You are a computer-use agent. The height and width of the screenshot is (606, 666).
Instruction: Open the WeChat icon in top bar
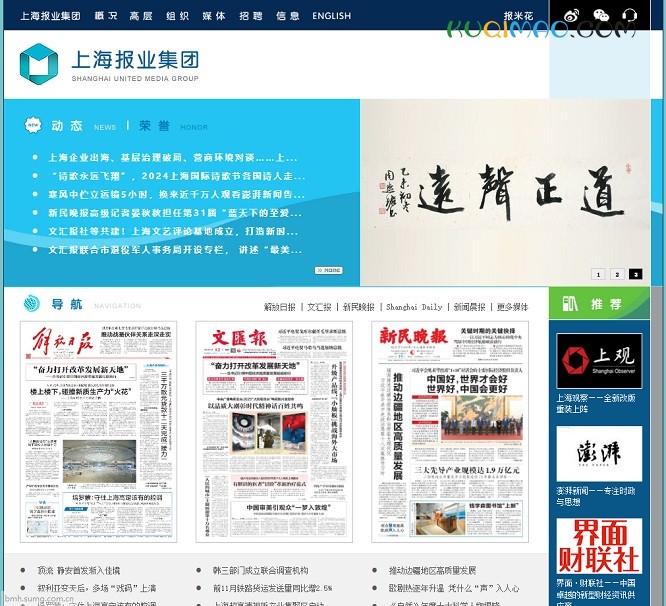point(601,16)
